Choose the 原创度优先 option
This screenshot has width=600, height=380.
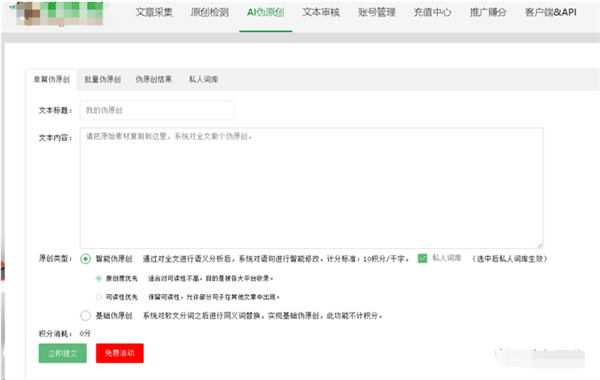click(x=99, y=278)
